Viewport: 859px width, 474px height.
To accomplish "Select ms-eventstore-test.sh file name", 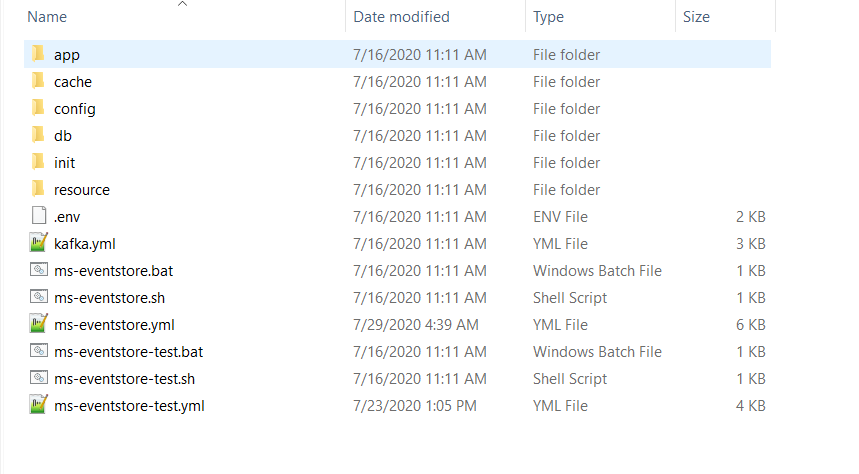I will click(x=125, y=378).
